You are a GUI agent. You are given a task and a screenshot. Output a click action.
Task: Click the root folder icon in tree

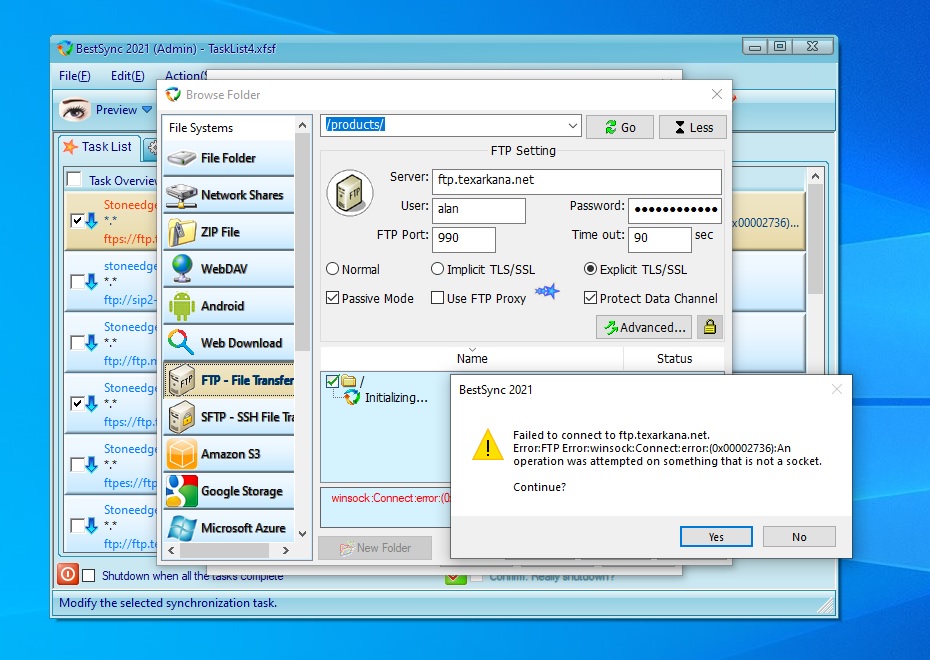coord(349,381)
